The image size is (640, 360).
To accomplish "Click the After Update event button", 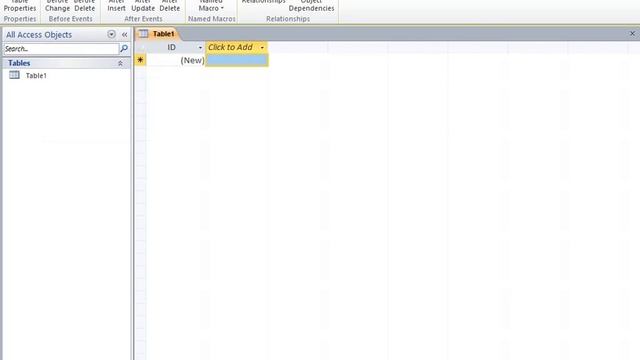I will tap(143, 6).
